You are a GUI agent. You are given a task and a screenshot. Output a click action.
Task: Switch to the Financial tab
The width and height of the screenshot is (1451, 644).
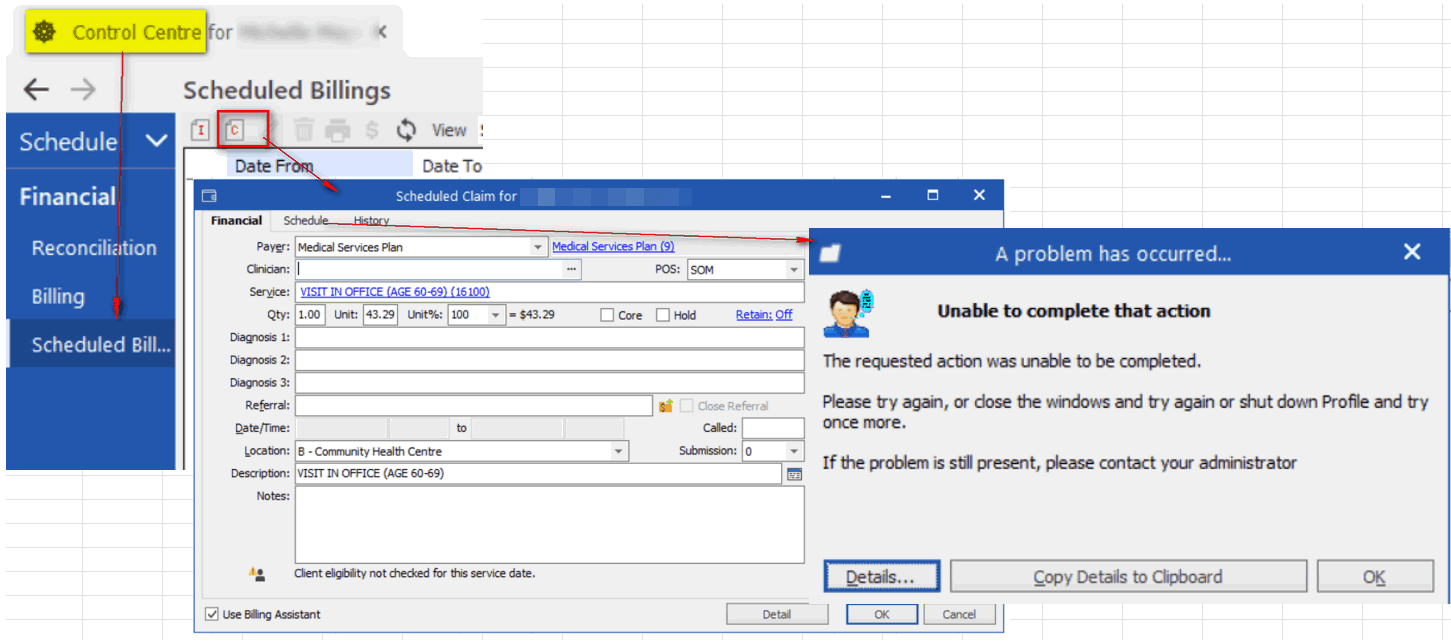click(236, 220)
